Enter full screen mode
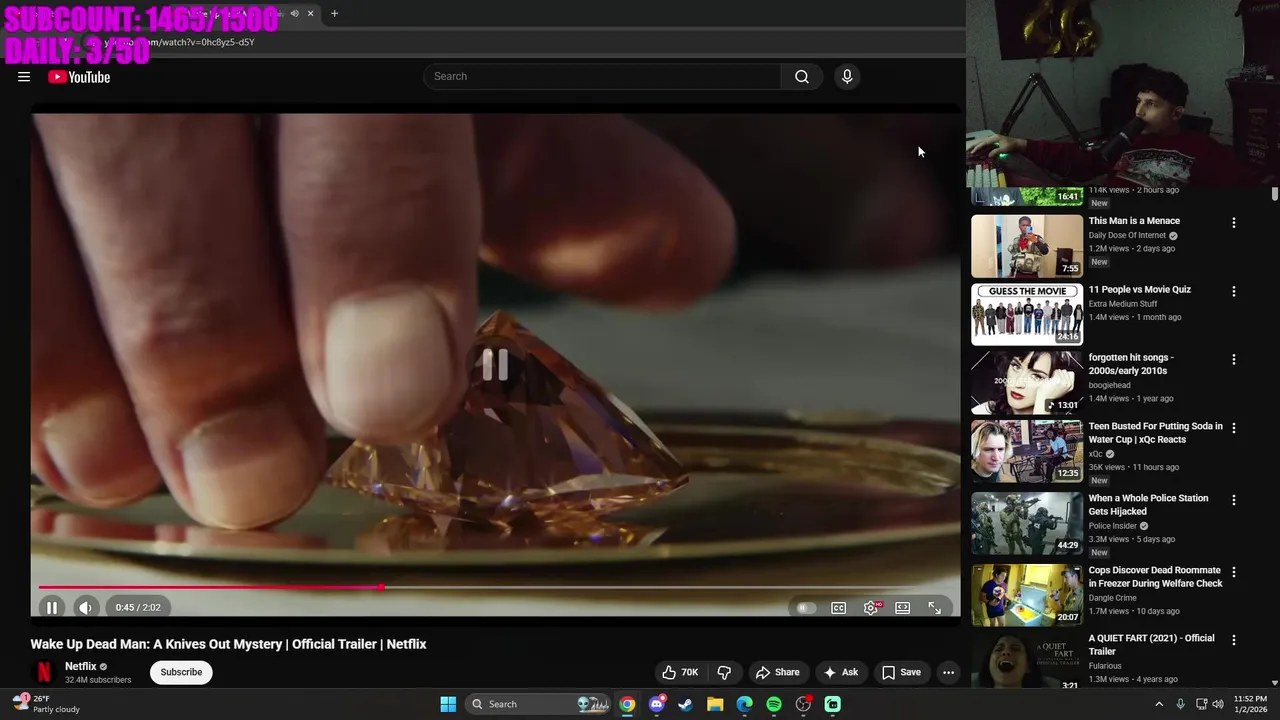This screenshot has width=1280, height=720. click(934, 608)
